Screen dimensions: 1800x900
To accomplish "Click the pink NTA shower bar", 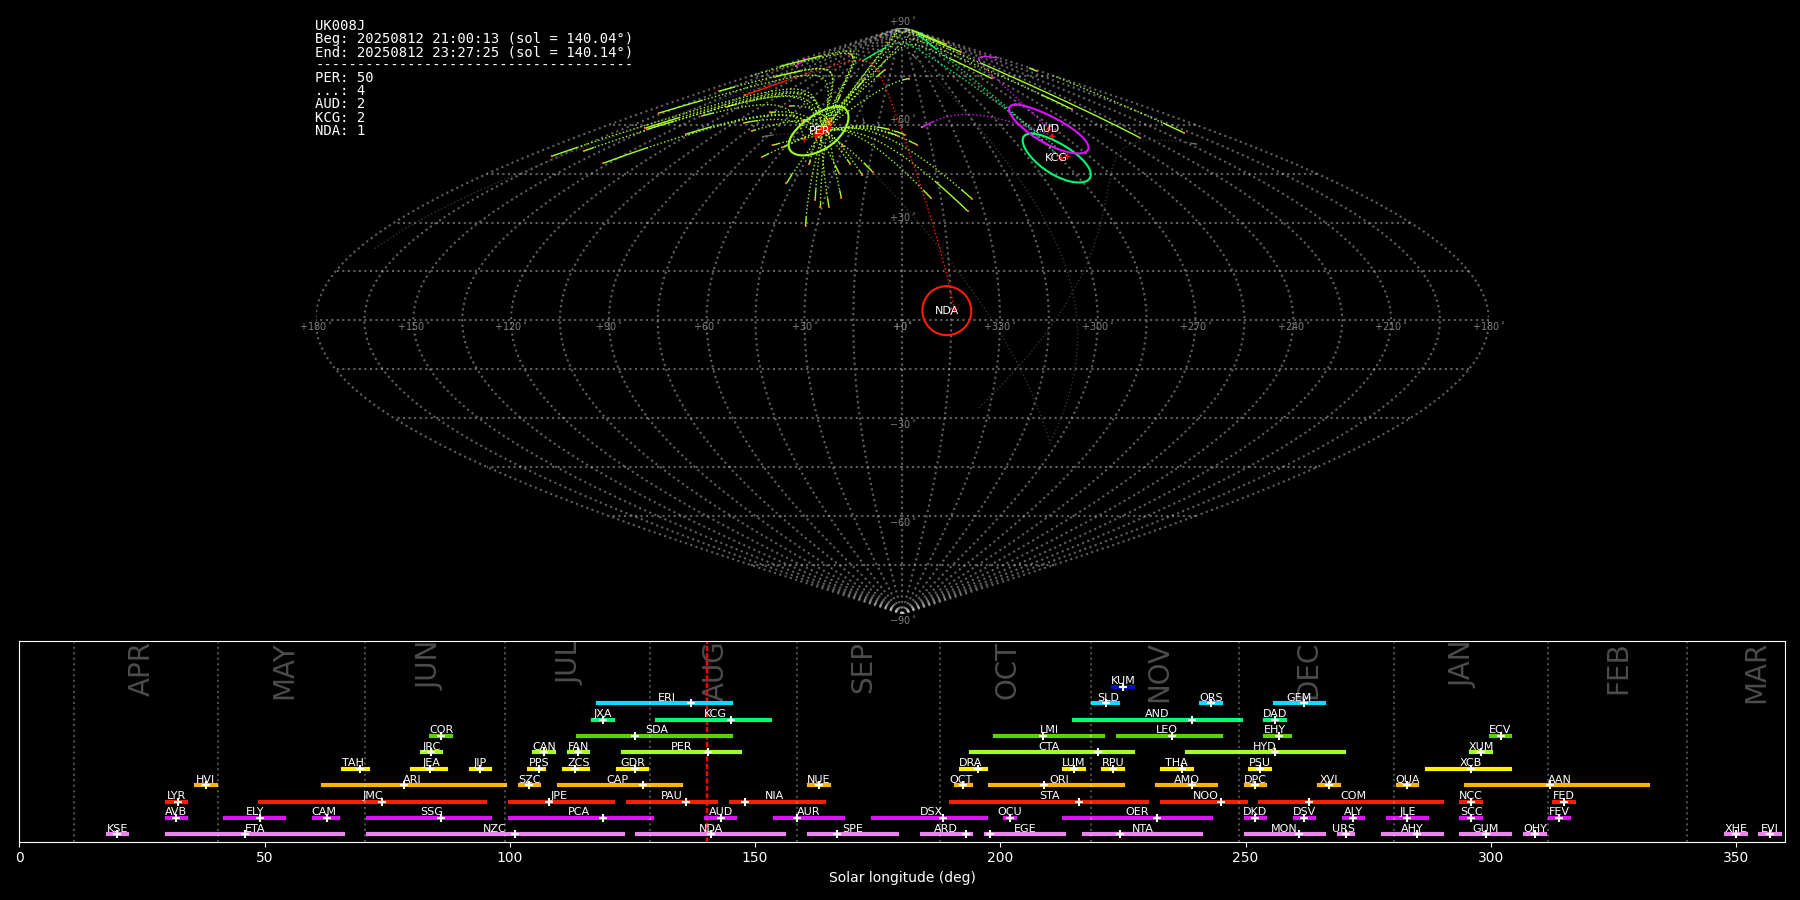I will (1142, 834).
